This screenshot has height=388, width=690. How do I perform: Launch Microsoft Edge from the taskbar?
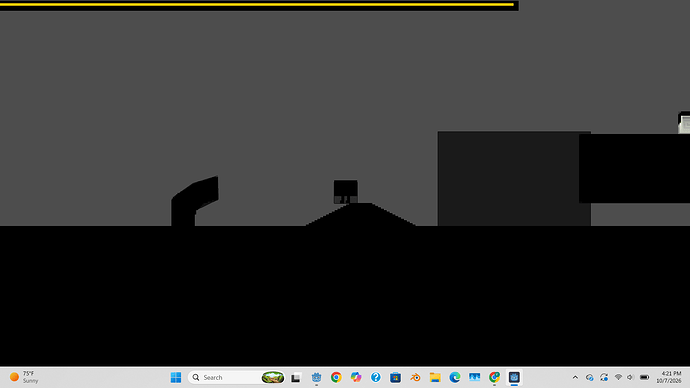point(455,377)
